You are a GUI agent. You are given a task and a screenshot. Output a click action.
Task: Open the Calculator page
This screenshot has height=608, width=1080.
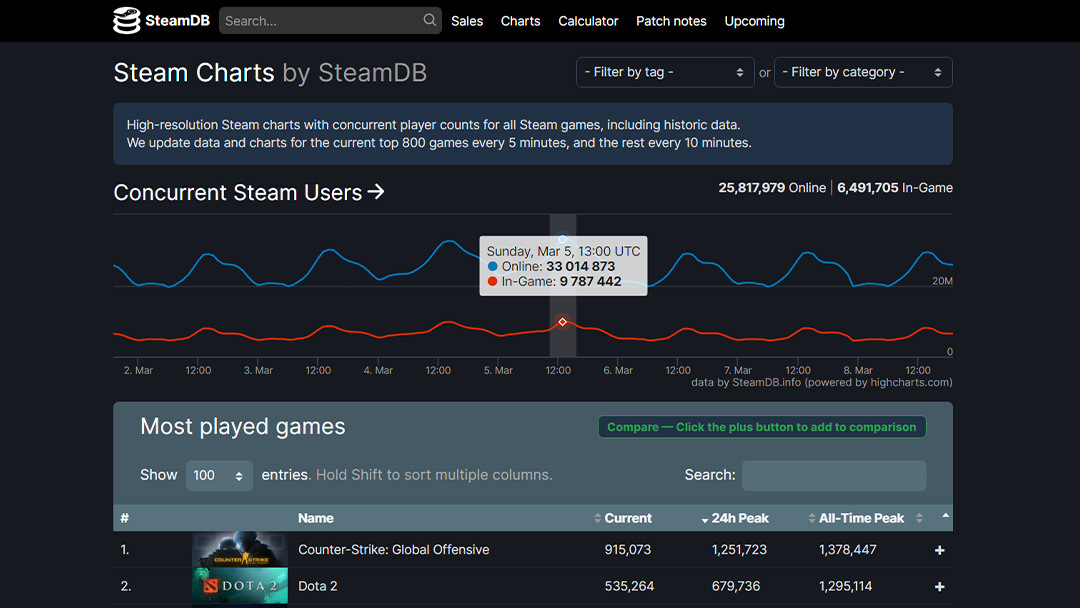click(x=588, y=21)
